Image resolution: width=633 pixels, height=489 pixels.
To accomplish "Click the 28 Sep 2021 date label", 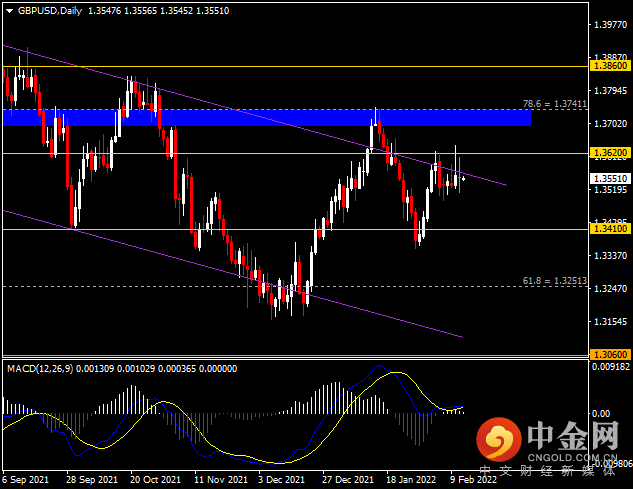I will (92, 480).
